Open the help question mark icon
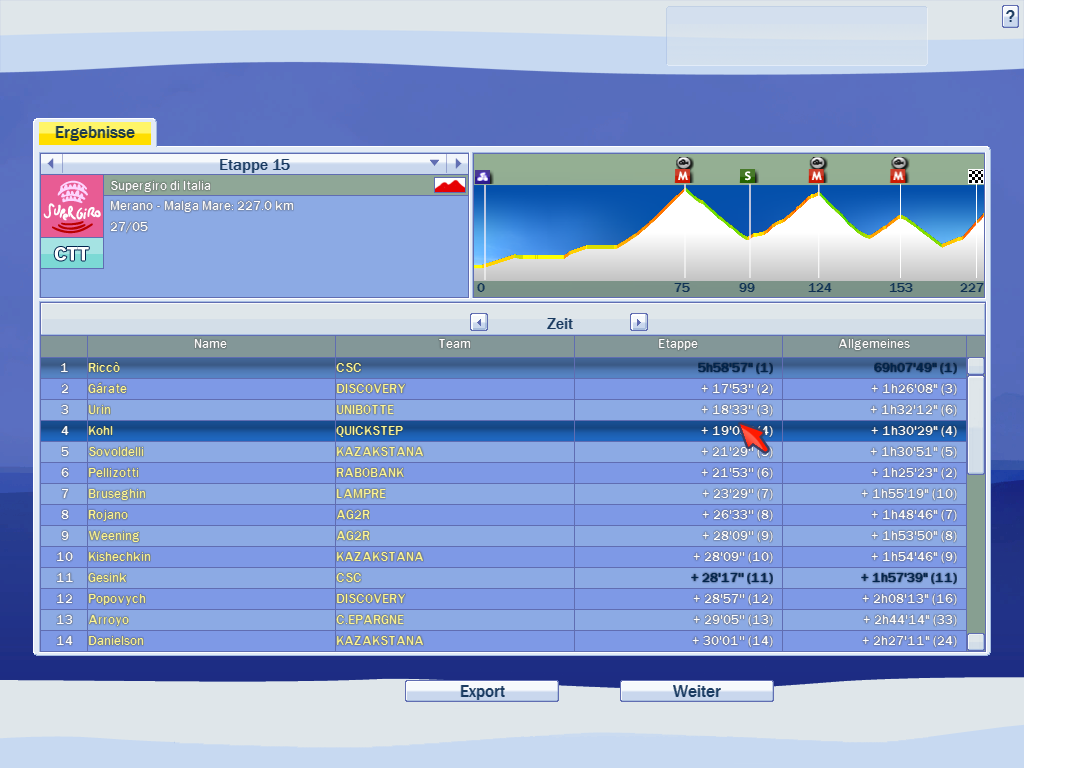The image size is (1074, 768). click(x=1010, y=16)
